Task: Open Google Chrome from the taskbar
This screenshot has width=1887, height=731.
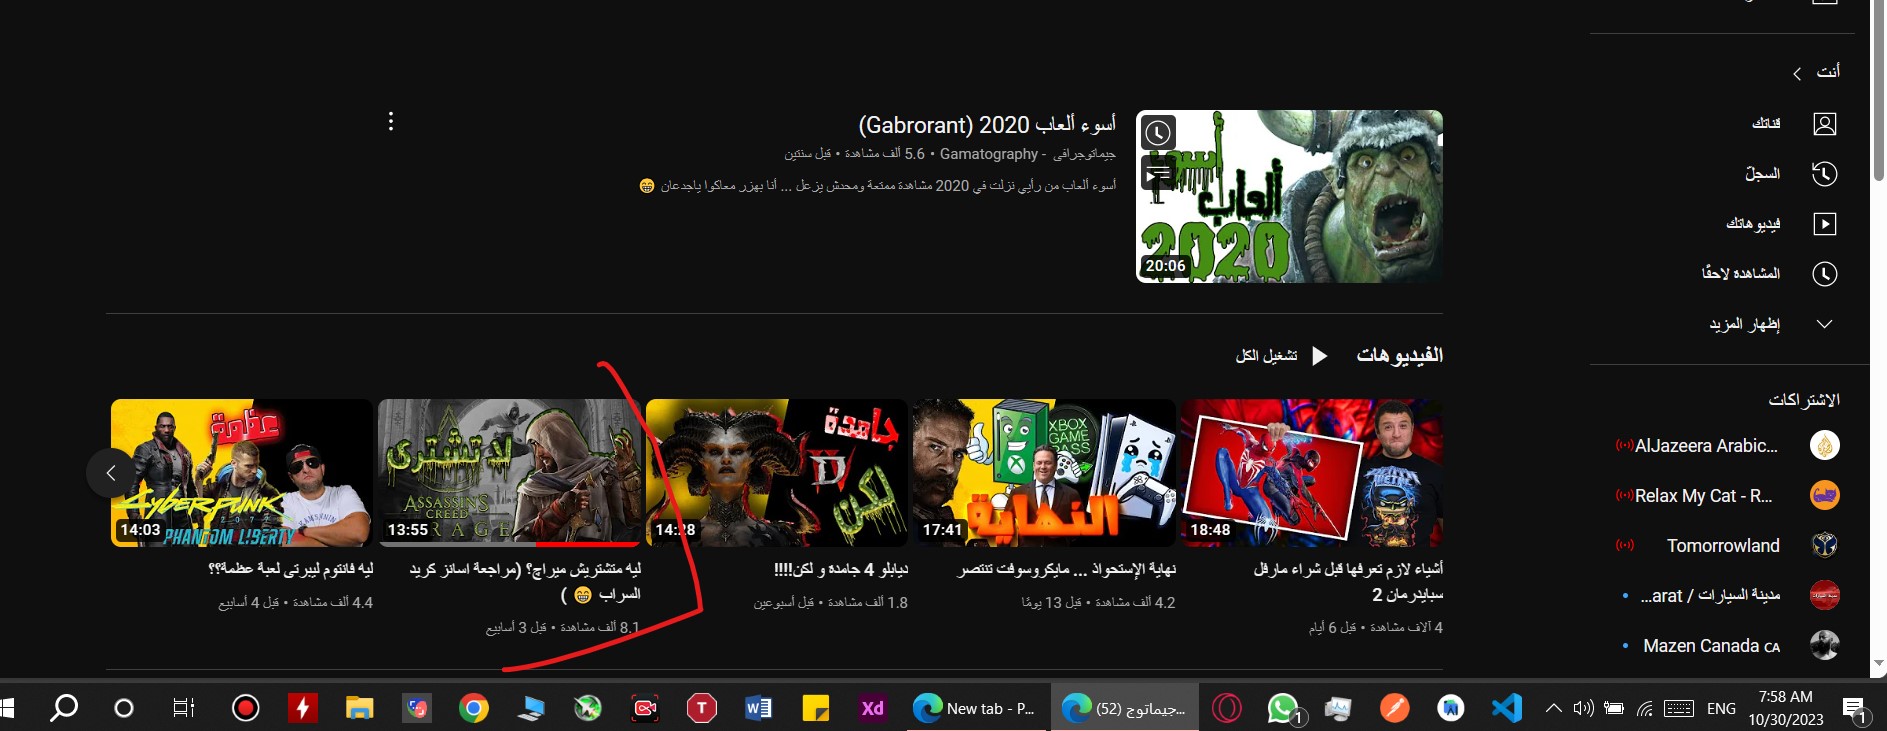Action: coord(474,708)
